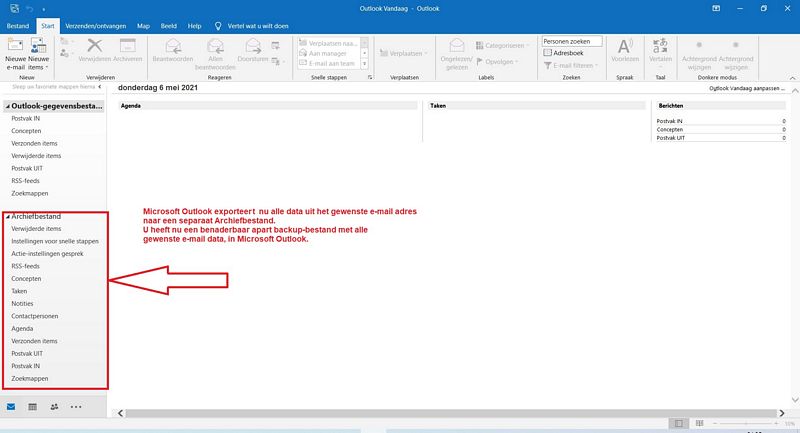
Task: Open the People view icon
Action: pyautogui.click(x=54, y=407)
